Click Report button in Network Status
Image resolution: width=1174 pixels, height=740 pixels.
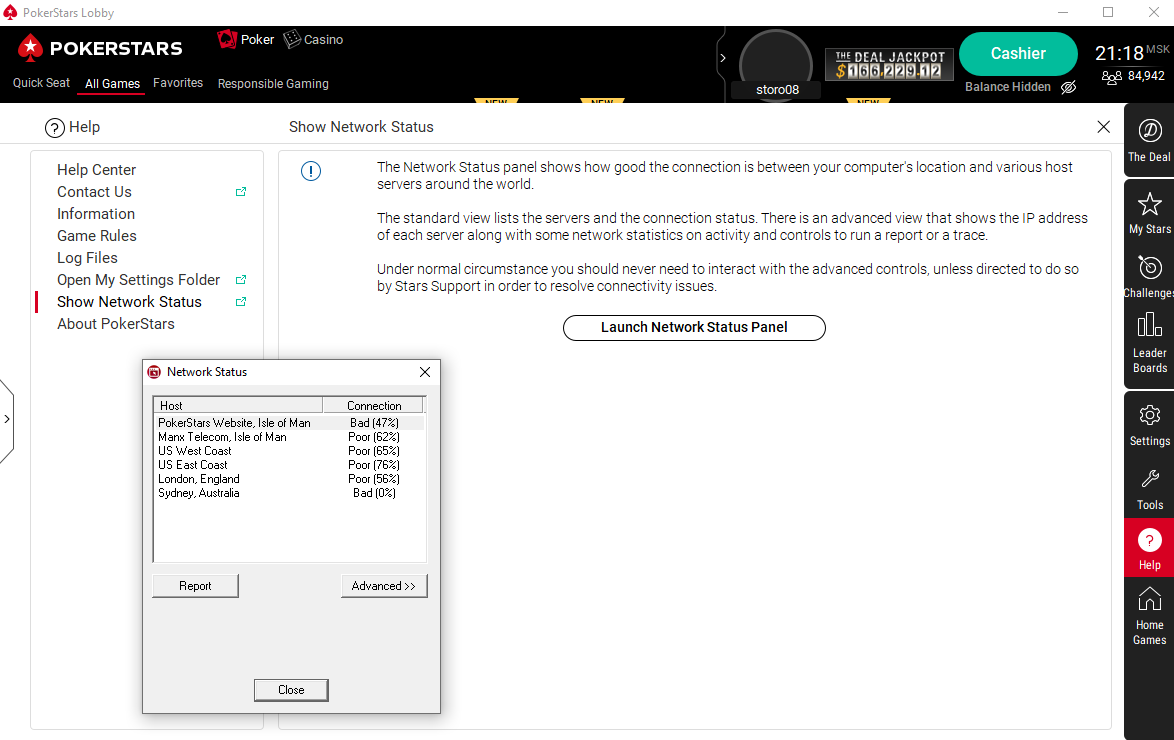(x=195, y=586)
